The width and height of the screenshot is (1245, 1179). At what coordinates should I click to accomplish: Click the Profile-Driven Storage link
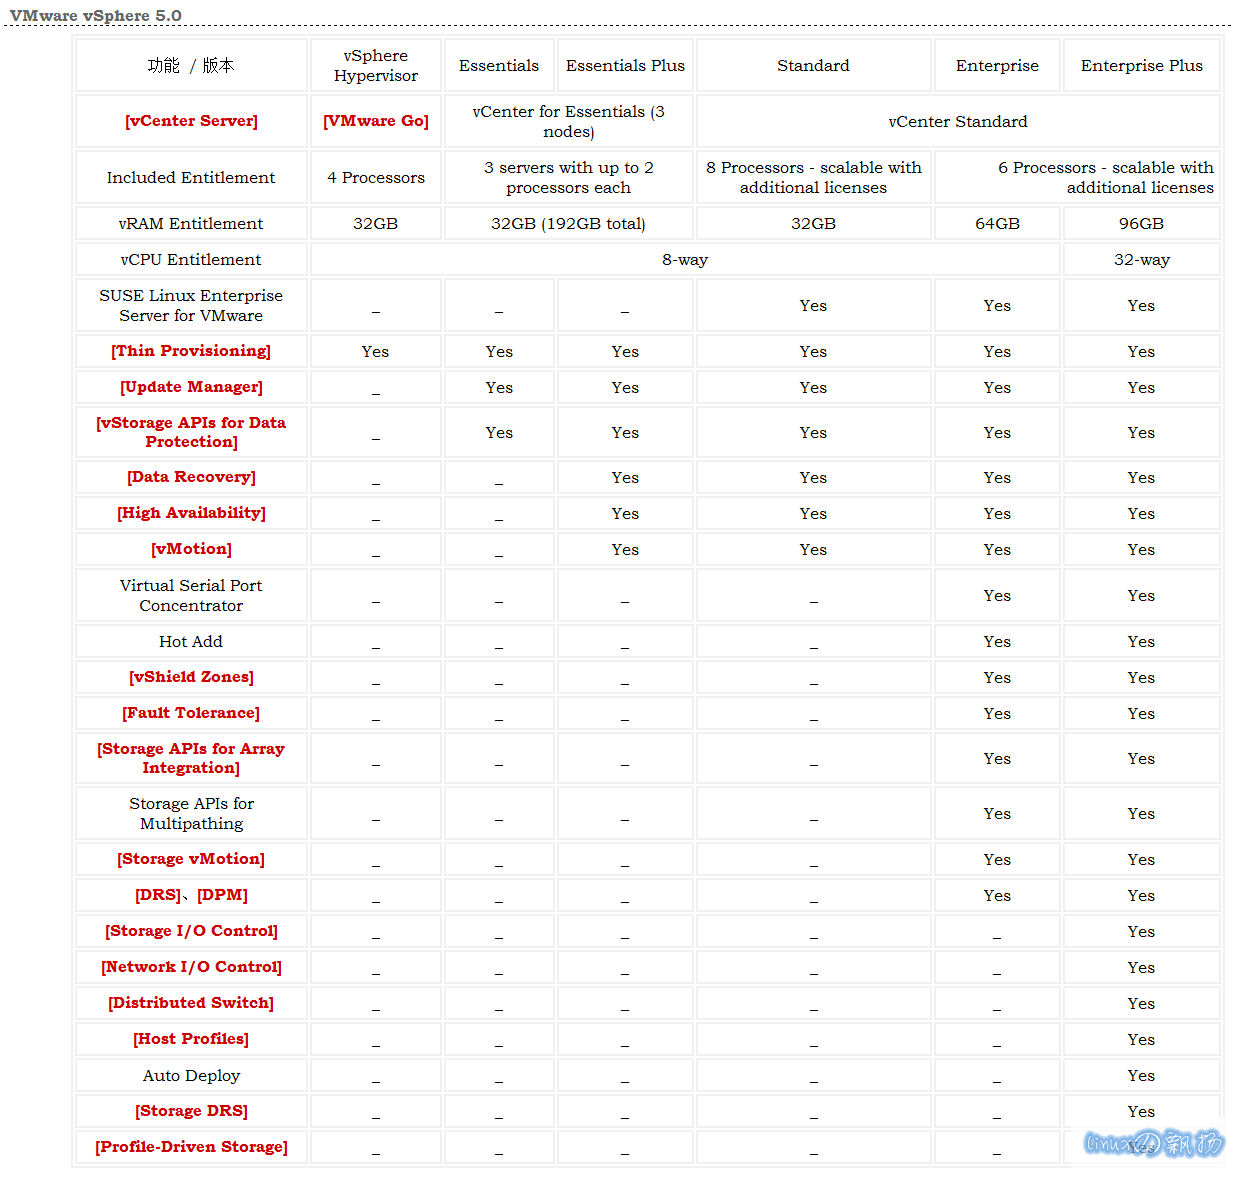[191, 1147]
